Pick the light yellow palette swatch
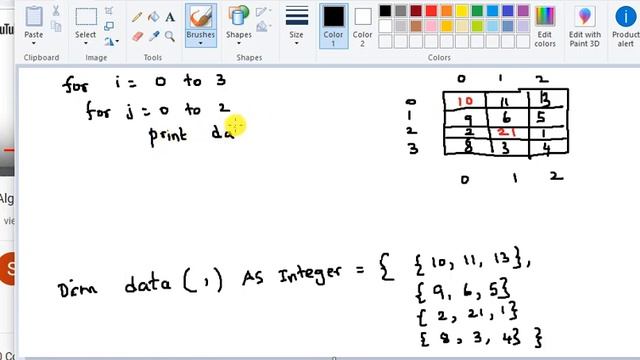 (x=462, y=26)
